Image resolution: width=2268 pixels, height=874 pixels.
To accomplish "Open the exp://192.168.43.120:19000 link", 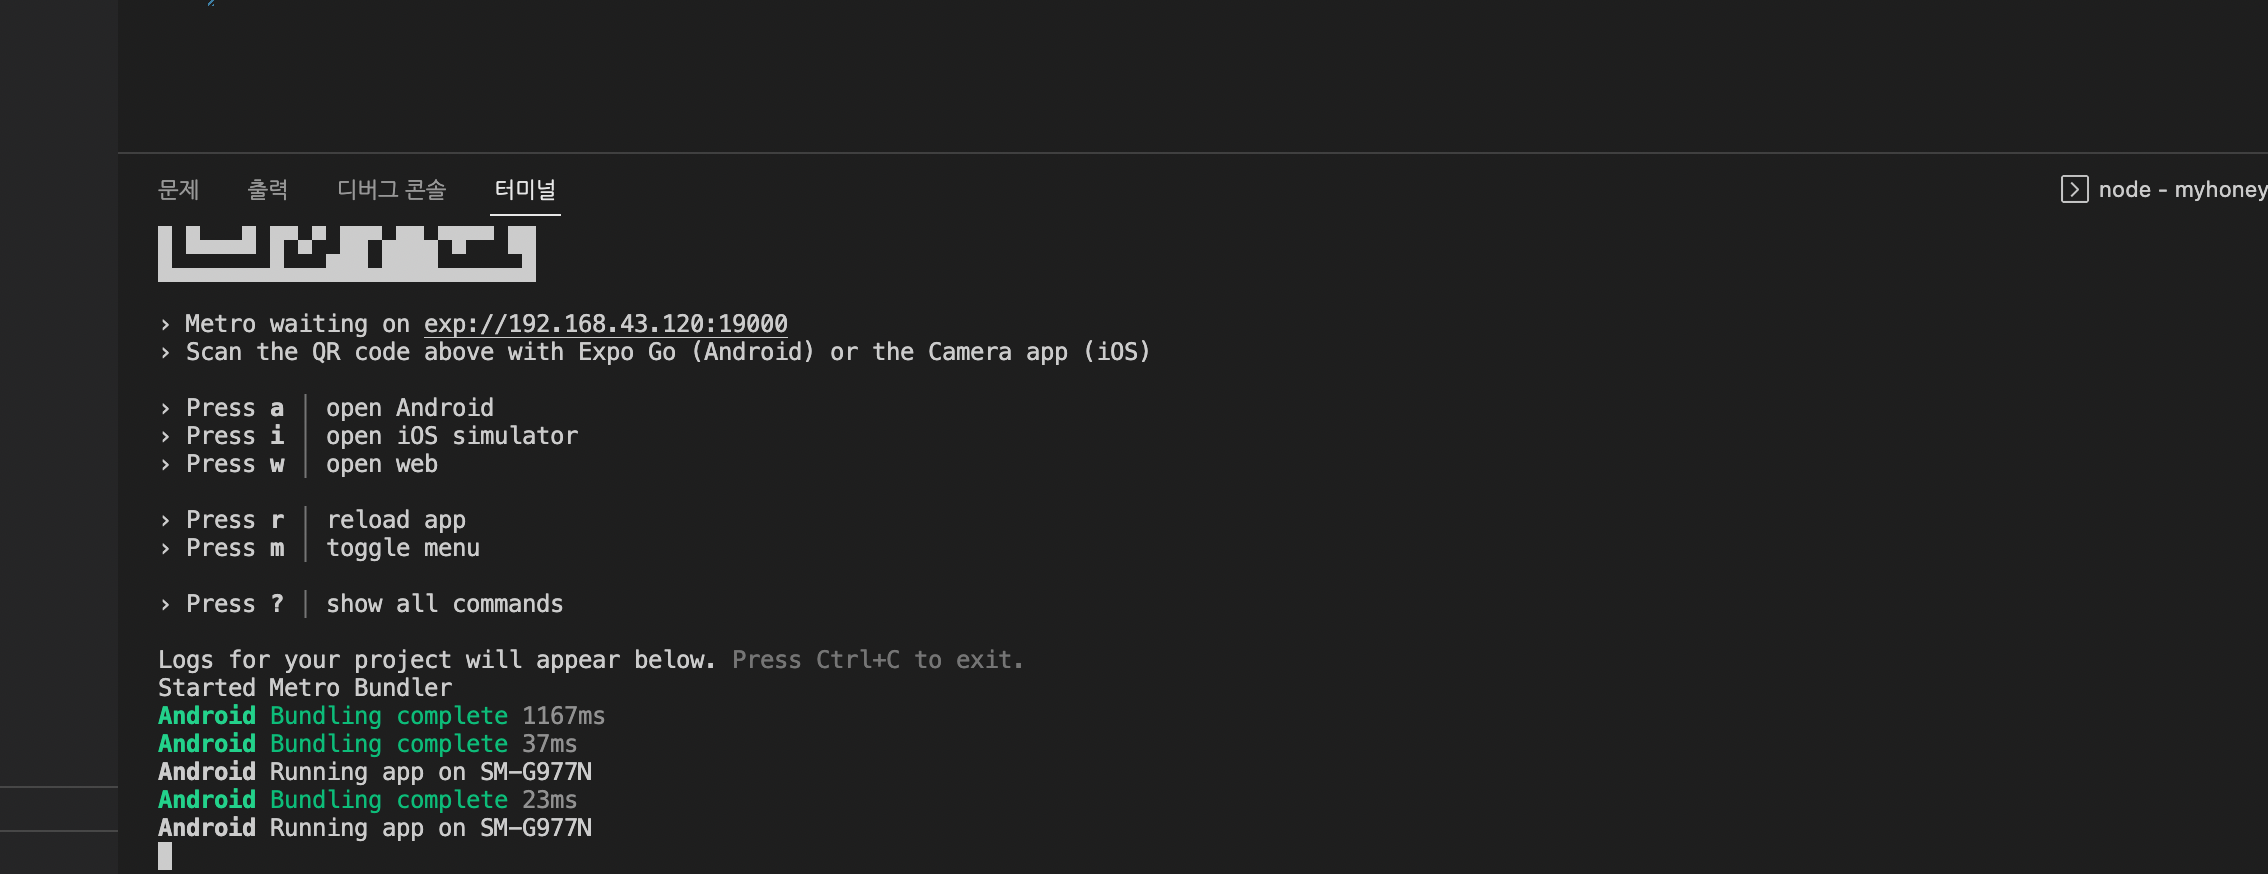I will pyautogui.click(x=605, y=324).
